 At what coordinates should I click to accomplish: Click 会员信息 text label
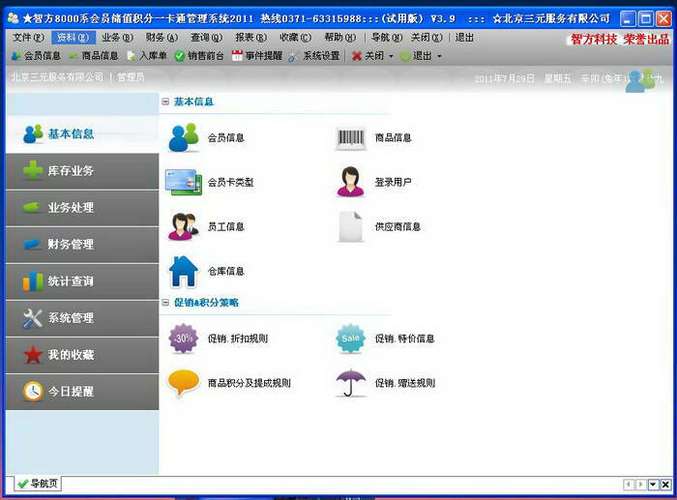click(226, 138)
